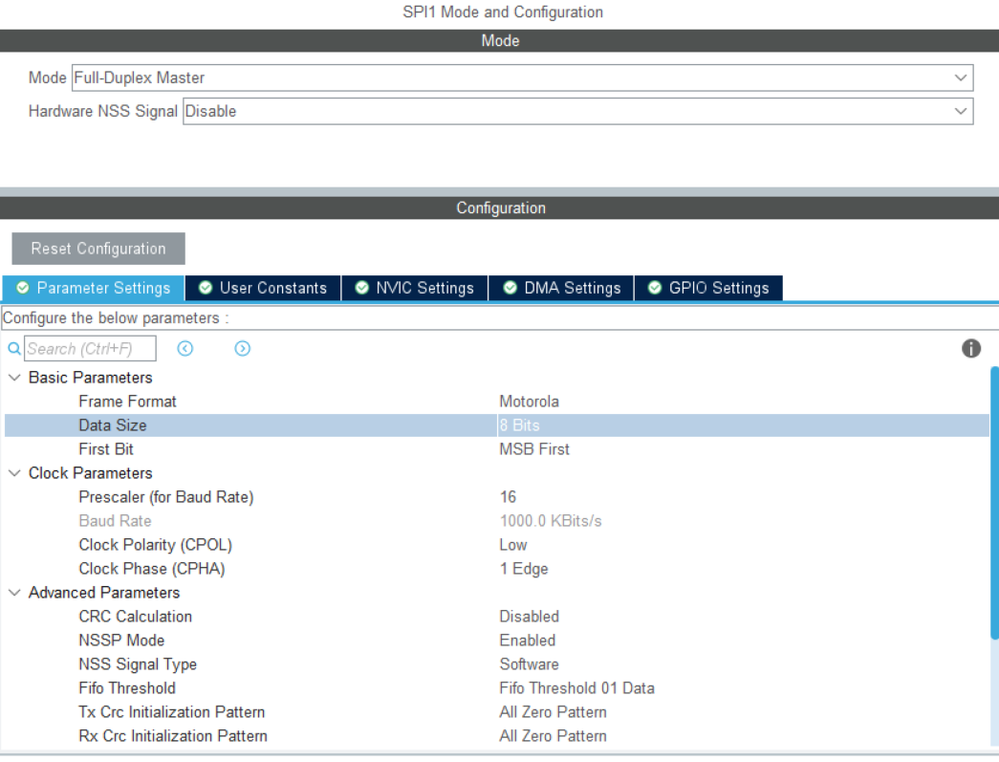
Task: Click the prescaler value 16
Action: [x=508, y=497]
